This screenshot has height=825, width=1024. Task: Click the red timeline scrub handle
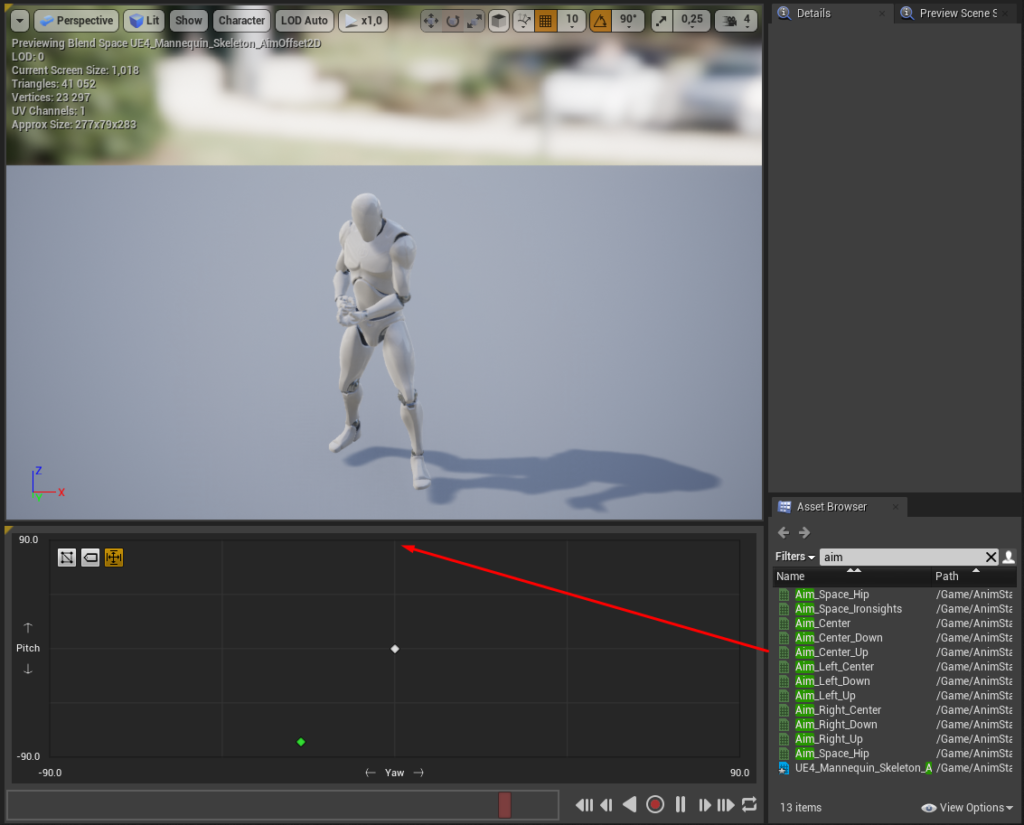click(504, 805)
